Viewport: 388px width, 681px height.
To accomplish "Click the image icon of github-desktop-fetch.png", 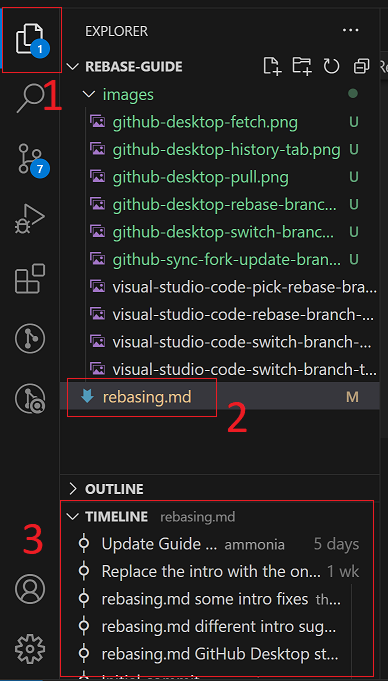I will point(98,122).
